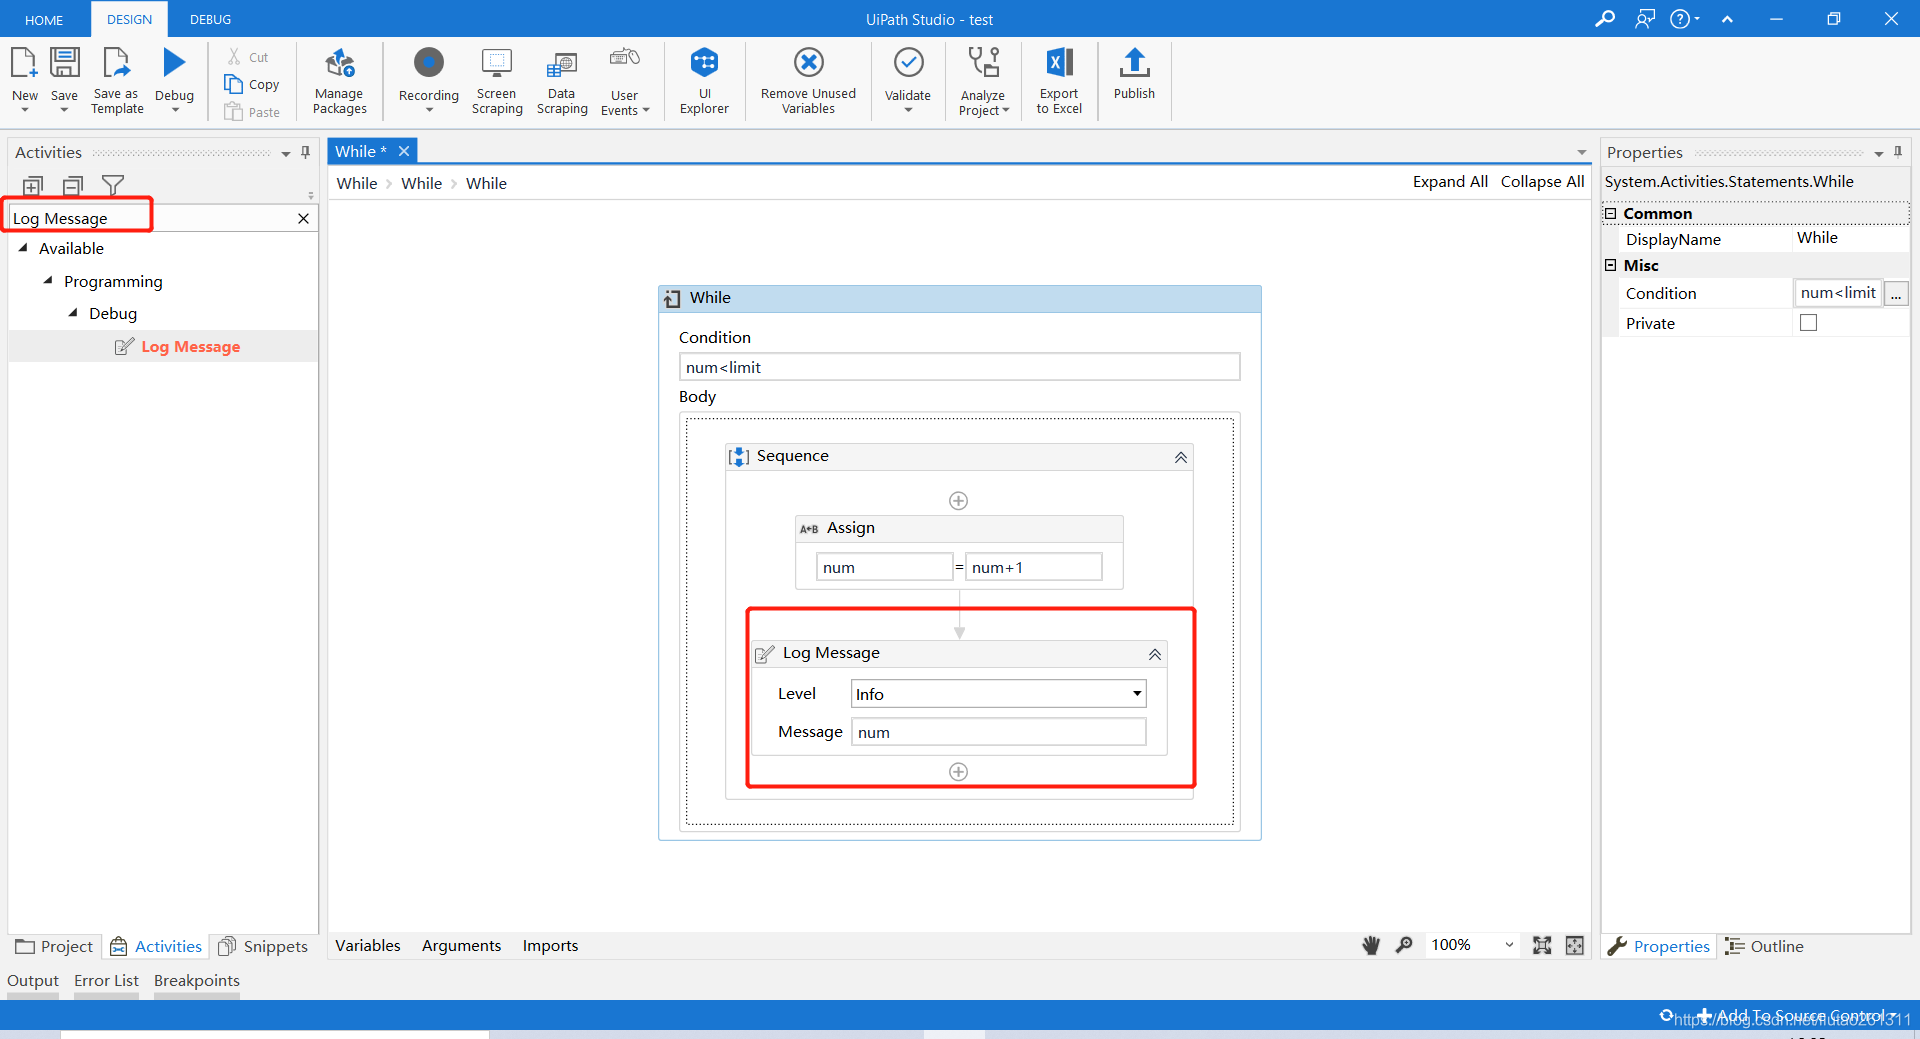Open the Level dropdown showing Info
Viewport: 1920px width, 1039px height.
click(1136, 693)
